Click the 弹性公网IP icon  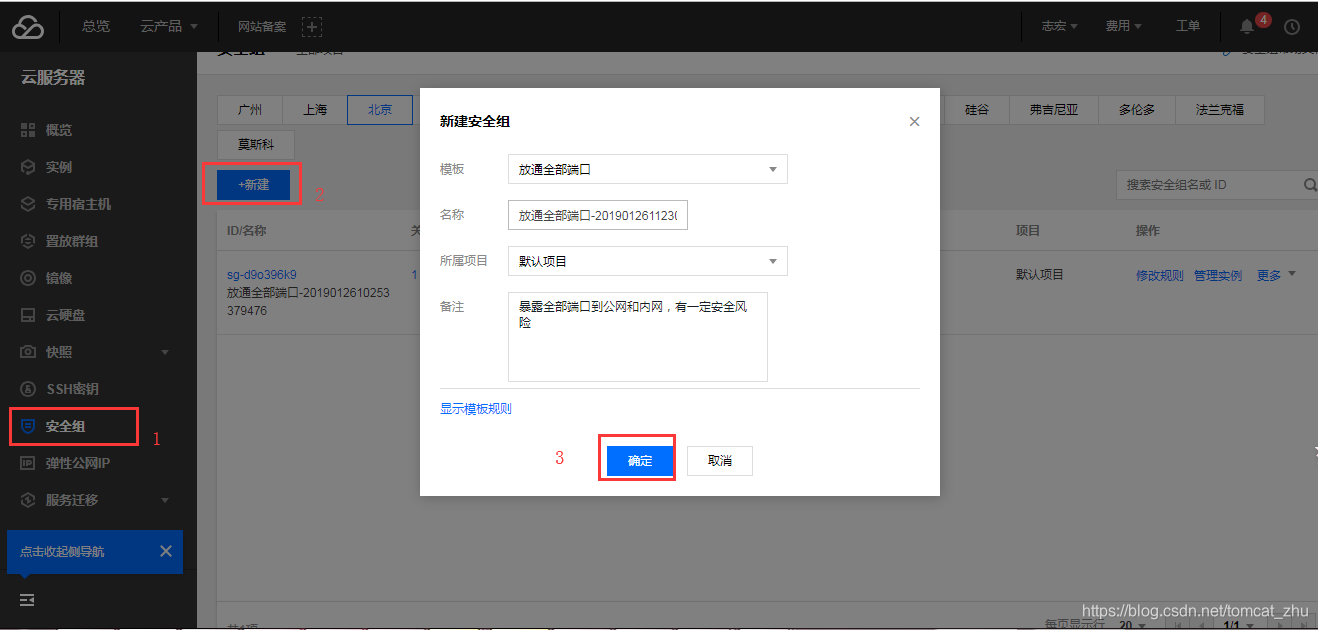(x=28, y=463)
